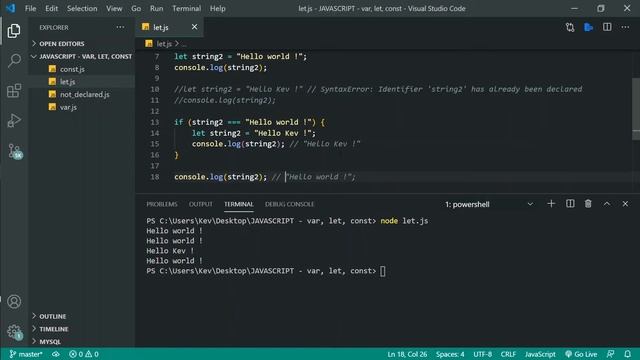Open the Manage gear icon
The width and height of the screenshot is (640, 360).
(x=14, y=331)
